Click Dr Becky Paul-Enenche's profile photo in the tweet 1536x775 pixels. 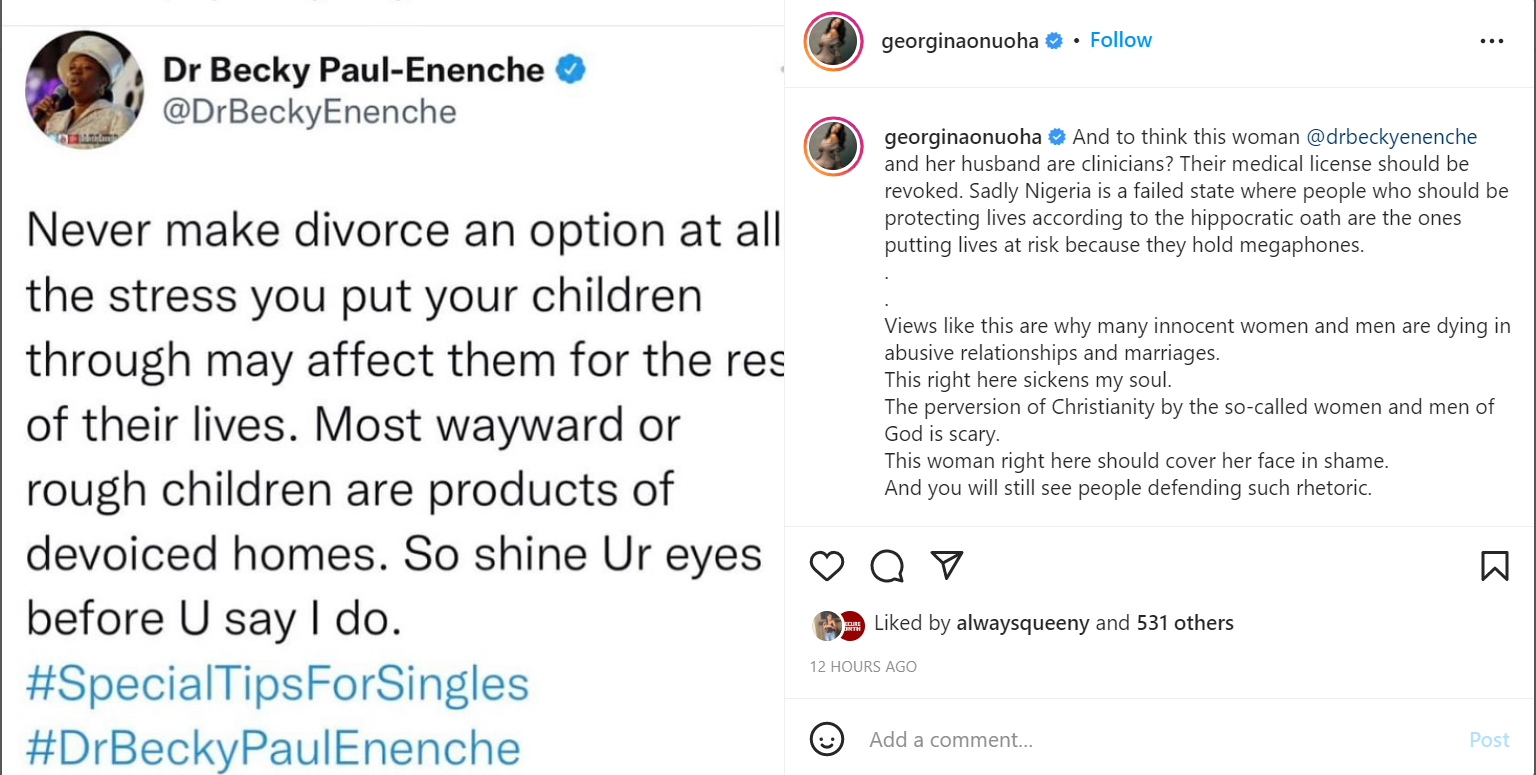point(86,89)
